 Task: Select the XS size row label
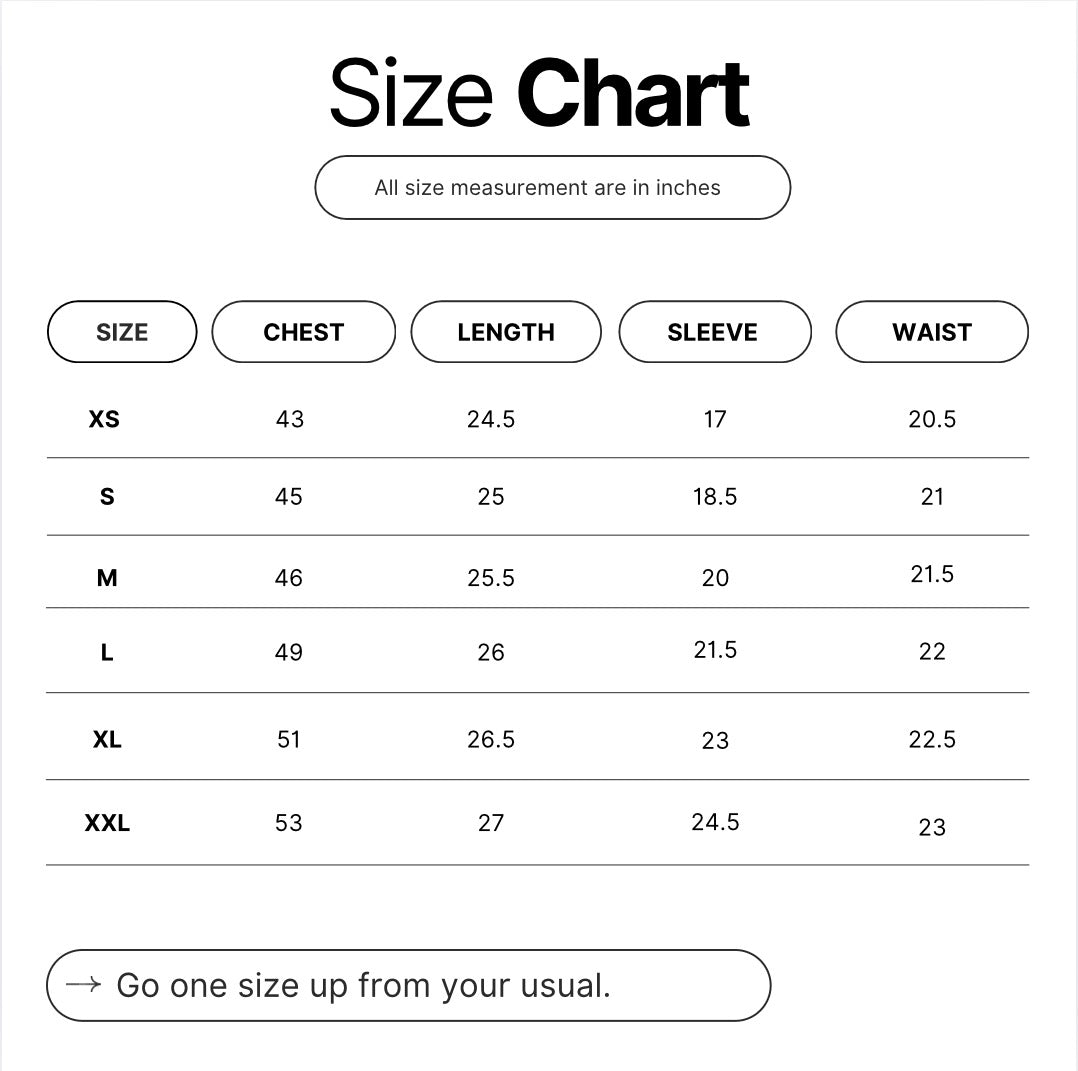pyautogui.click(x=104, y=419)
